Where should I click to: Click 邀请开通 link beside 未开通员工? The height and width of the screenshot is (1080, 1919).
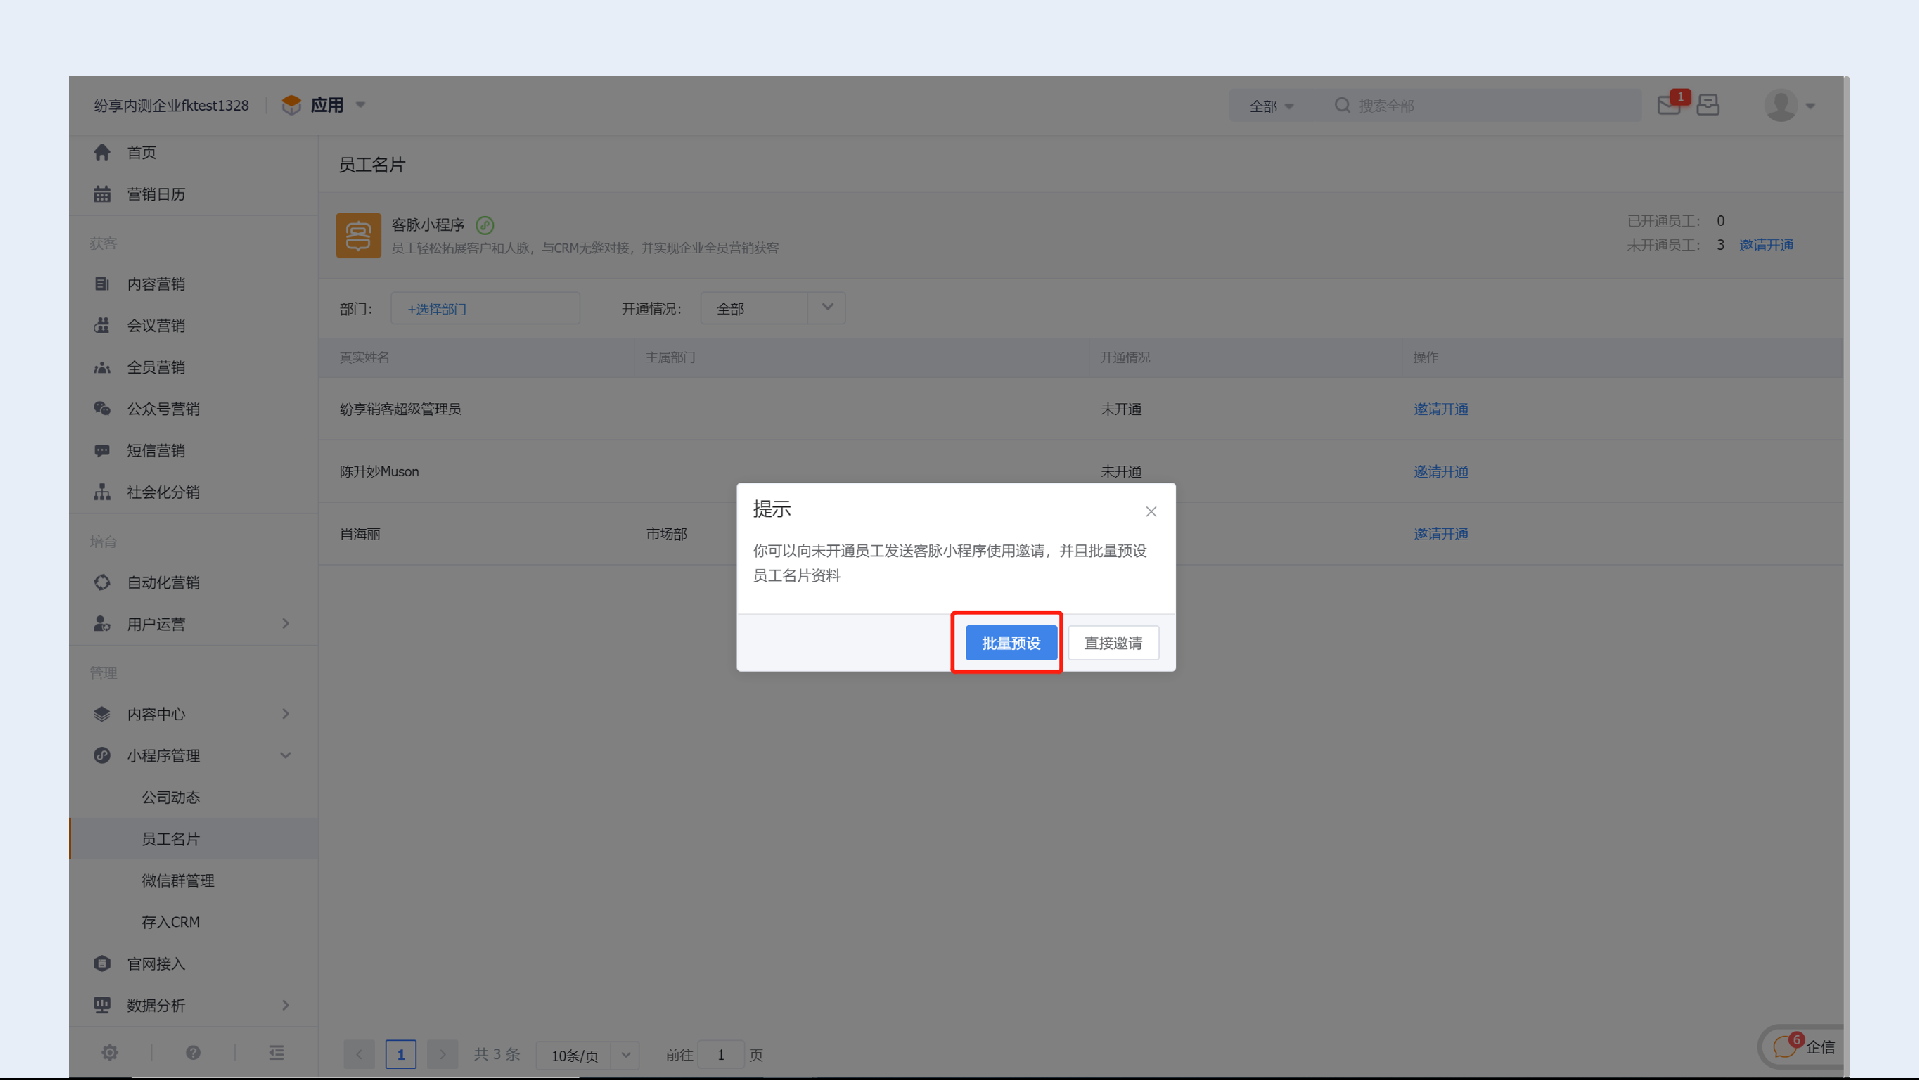(1766, 245)
